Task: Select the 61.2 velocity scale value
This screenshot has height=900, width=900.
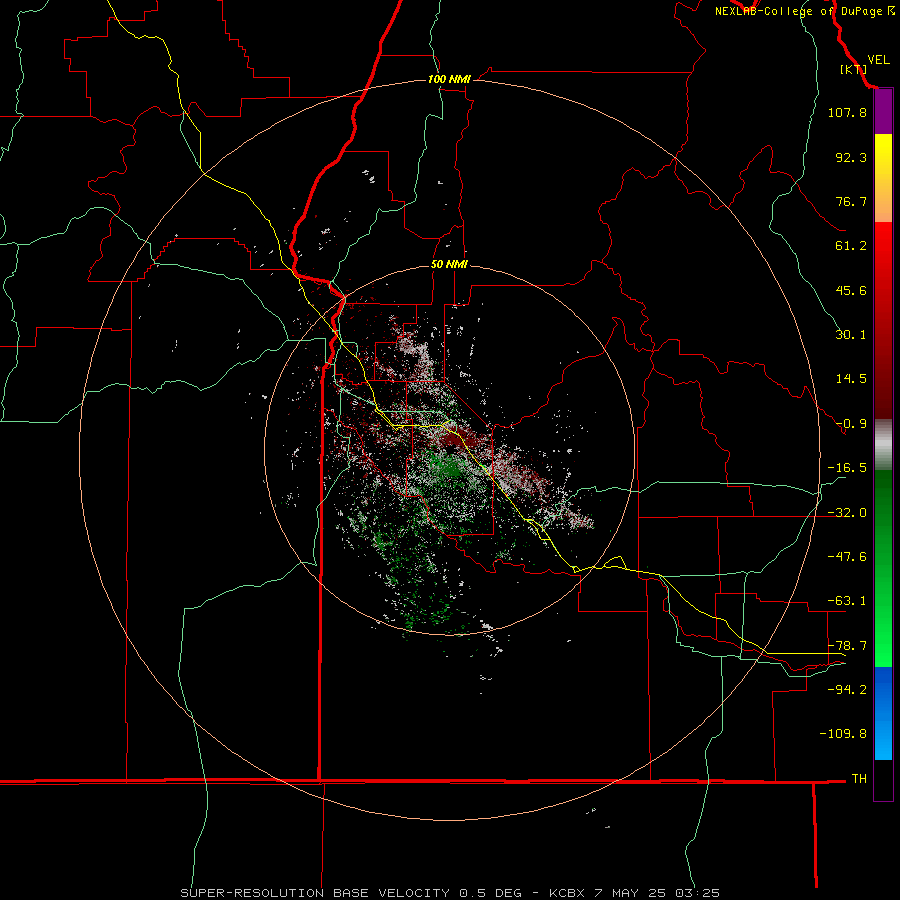Action: [x=851, y=246]
